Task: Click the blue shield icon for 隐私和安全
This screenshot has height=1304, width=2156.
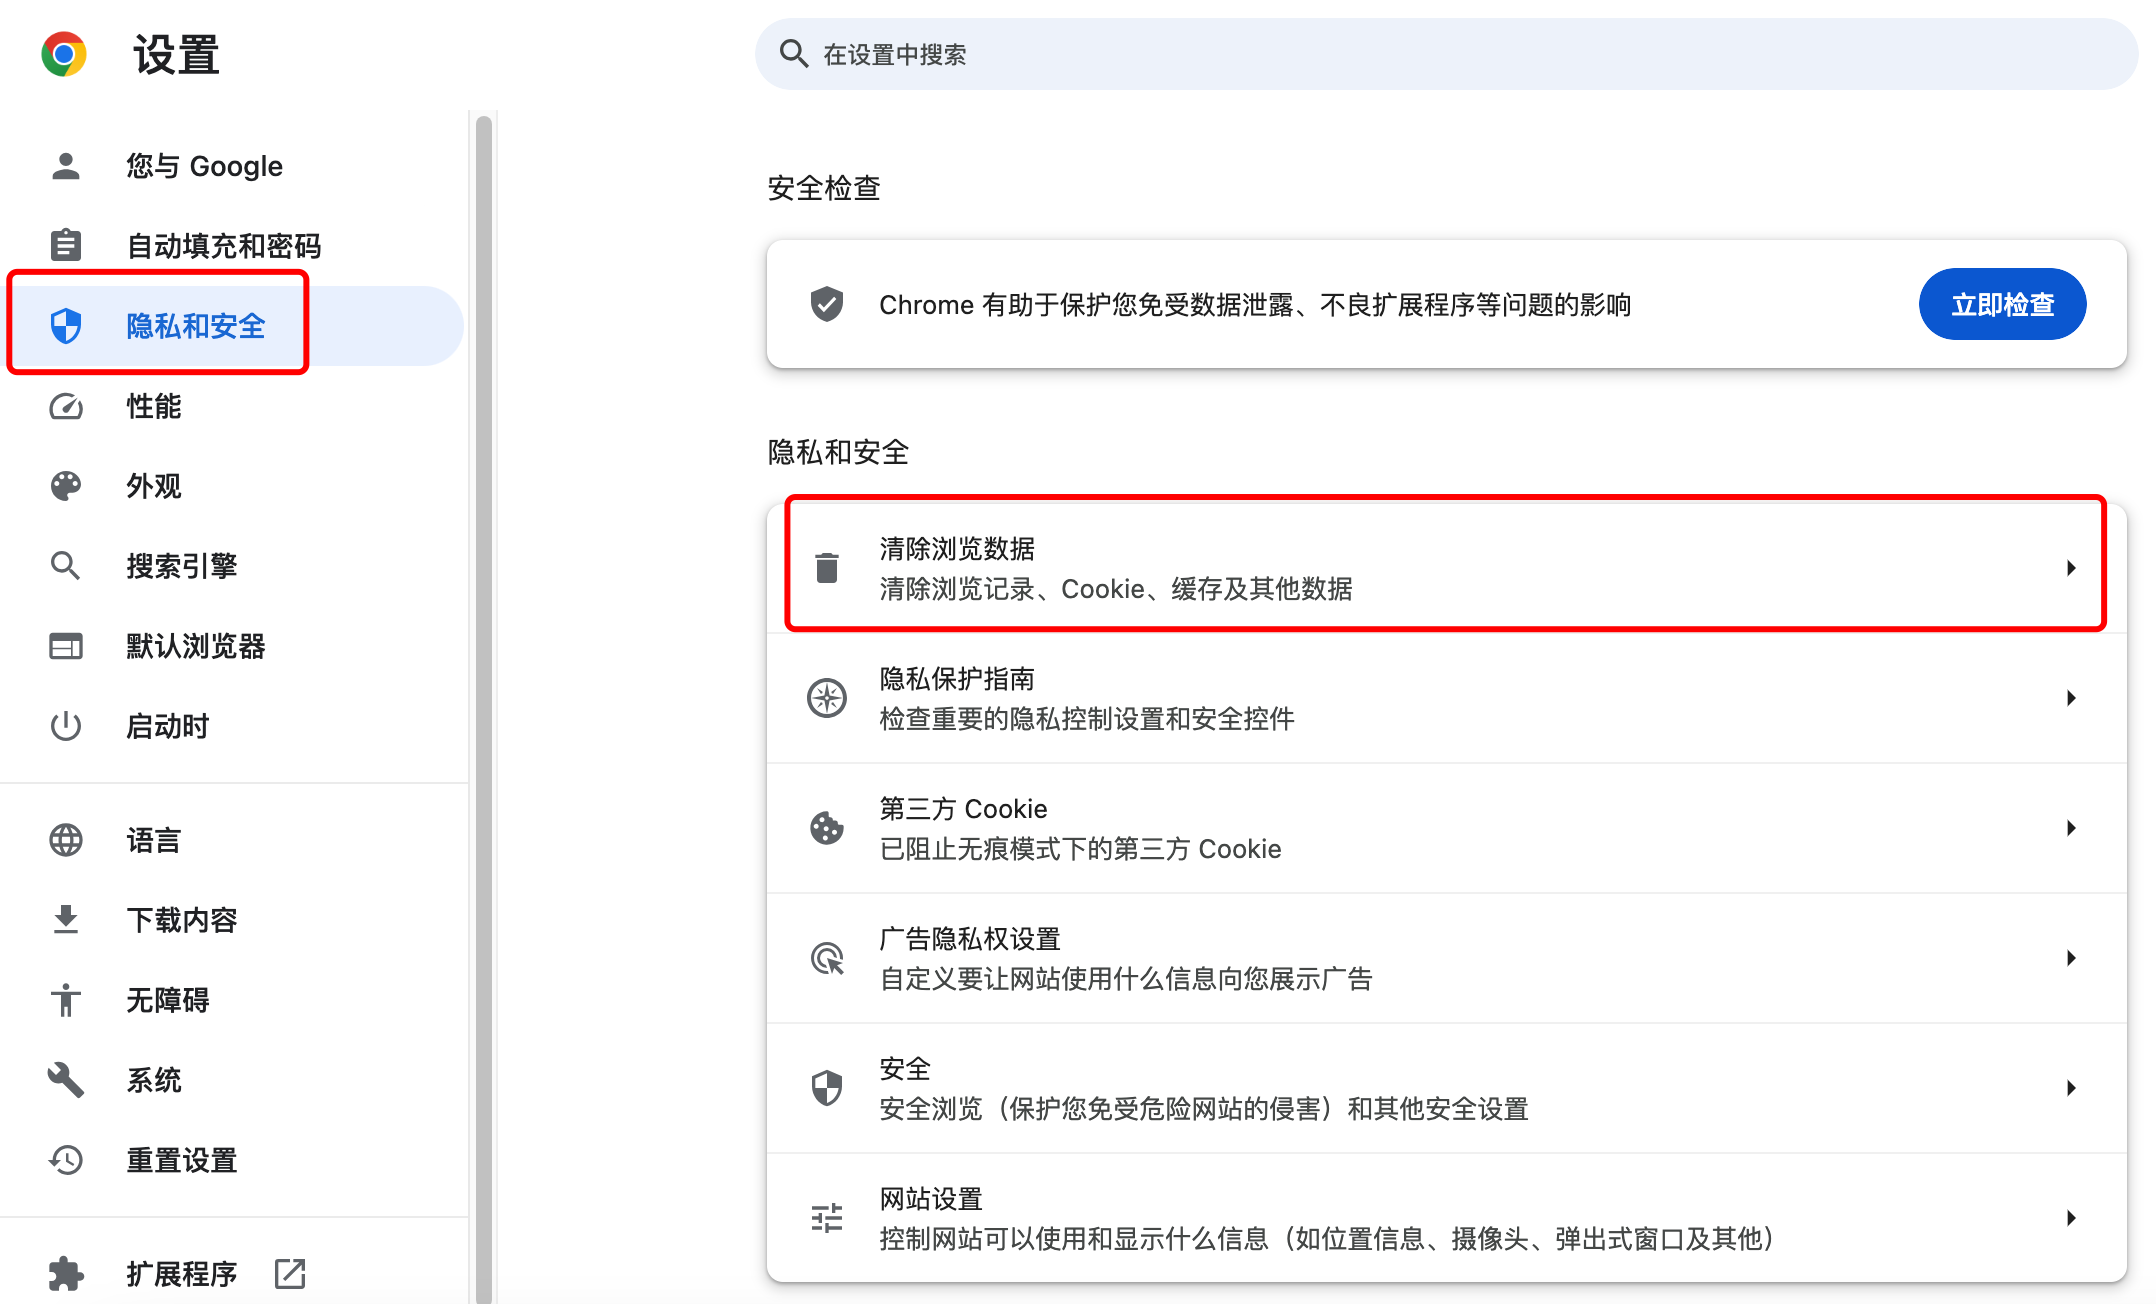Action: 66,326
